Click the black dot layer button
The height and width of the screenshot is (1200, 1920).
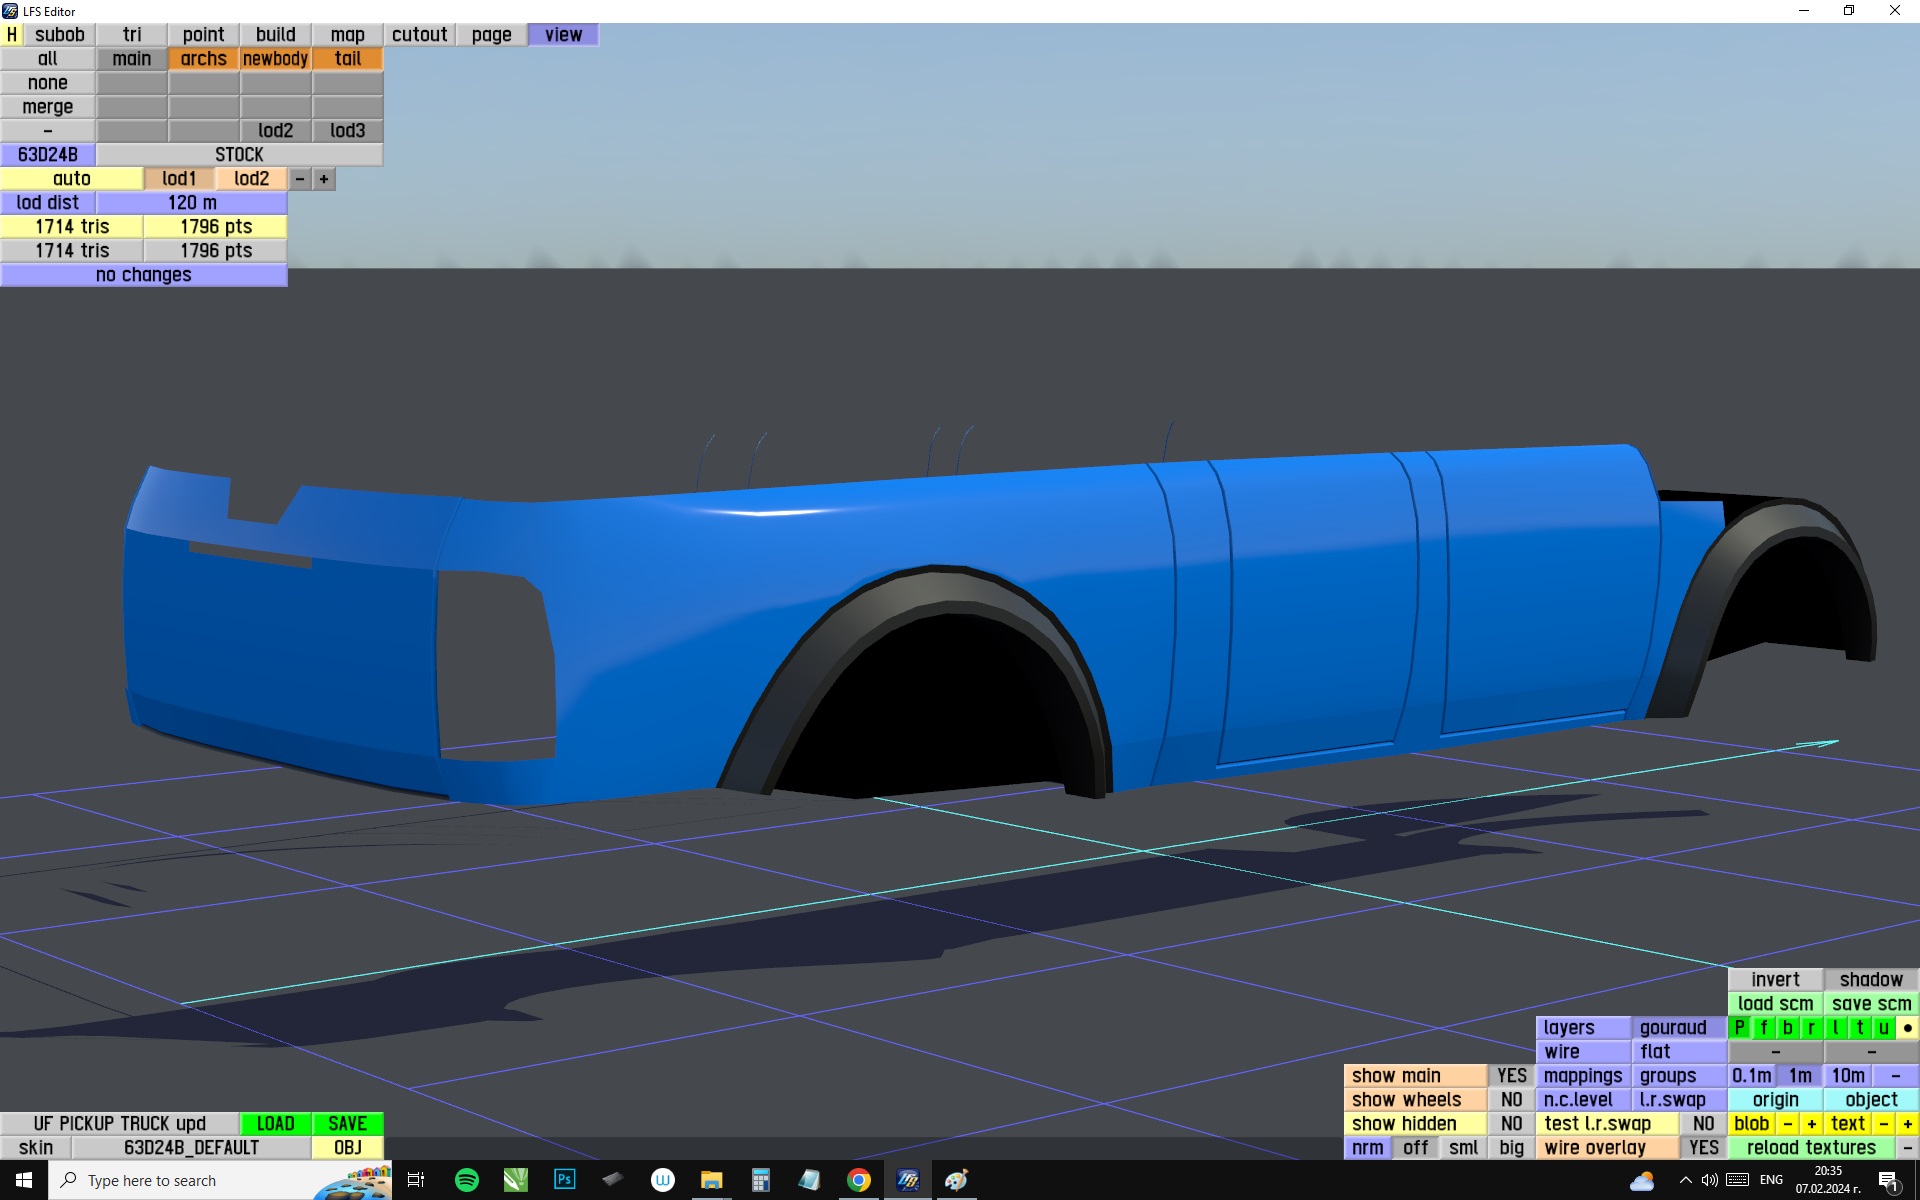(1907, 1028)
